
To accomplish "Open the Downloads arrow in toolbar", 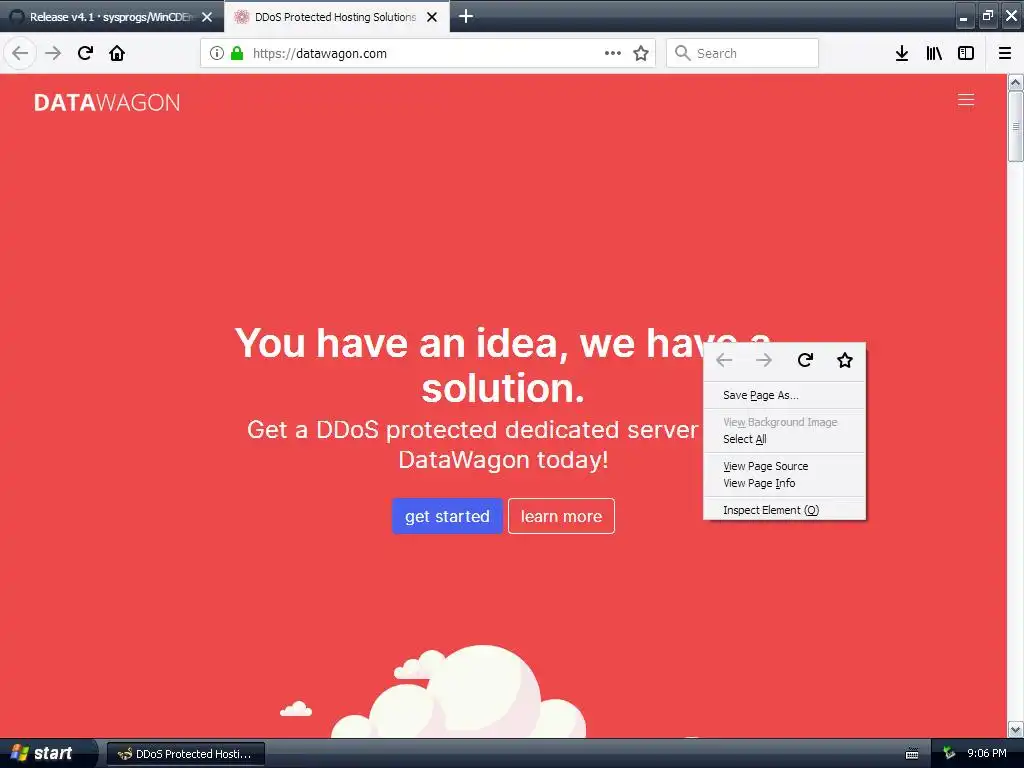I will tap(902, 53).
